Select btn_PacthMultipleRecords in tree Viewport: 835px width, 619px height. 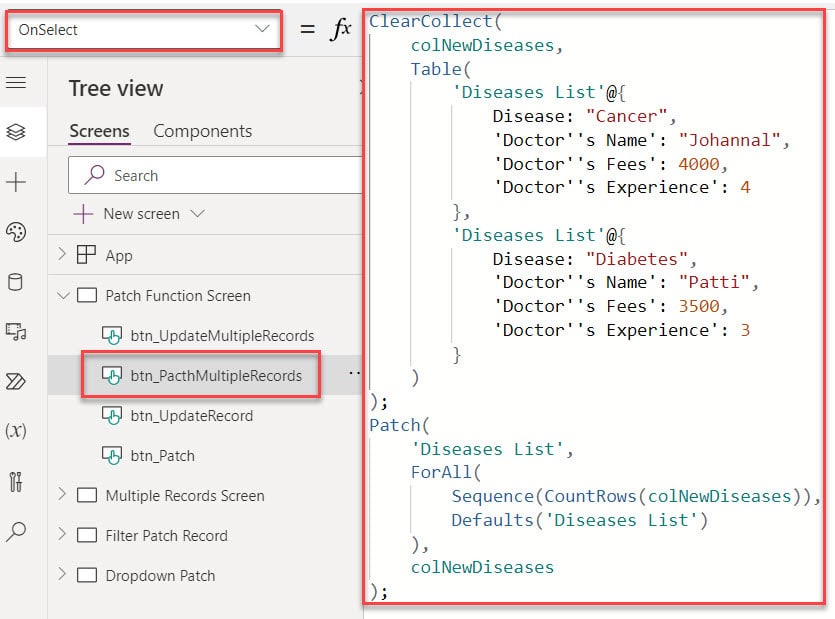[x=216, y=376]
